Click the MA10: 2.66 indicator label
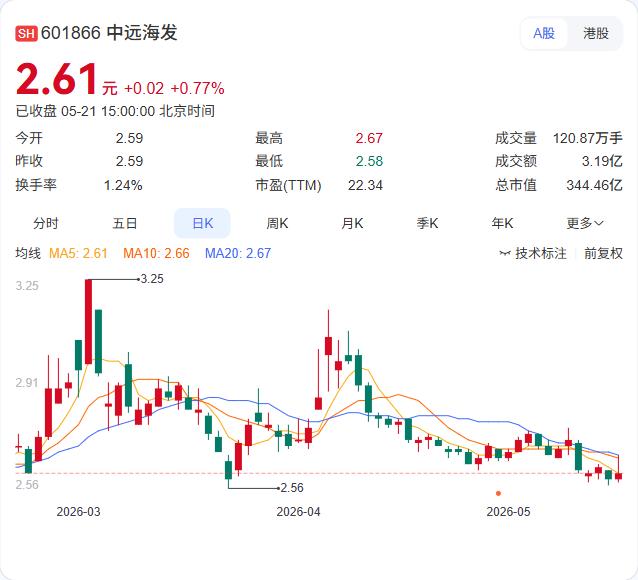Viewport: 638px width, 580px height. (156, 253)
